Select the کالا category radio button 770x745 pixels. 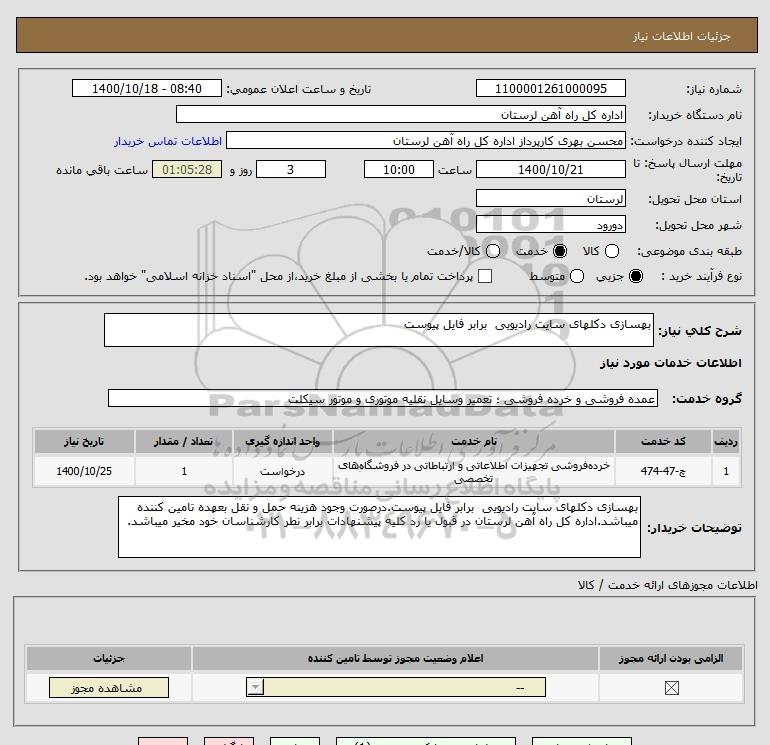click(611, 251)
